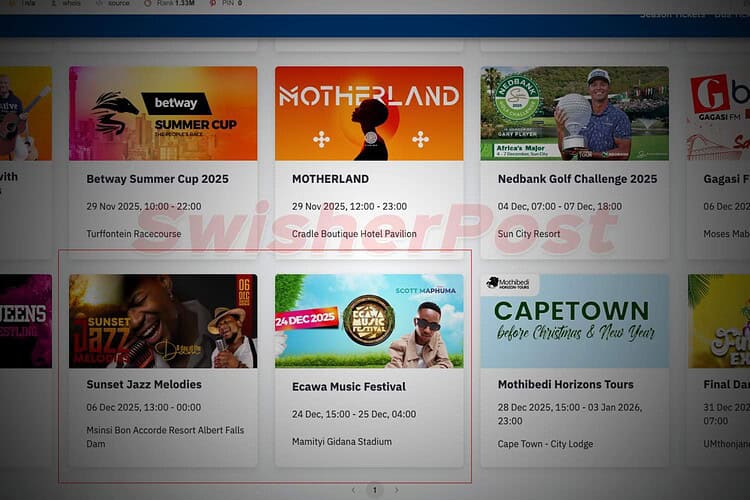Click the Nedbank Golf Challenge banner image
This screenshot has width=750, height=500.
click(x=574, y=113)
